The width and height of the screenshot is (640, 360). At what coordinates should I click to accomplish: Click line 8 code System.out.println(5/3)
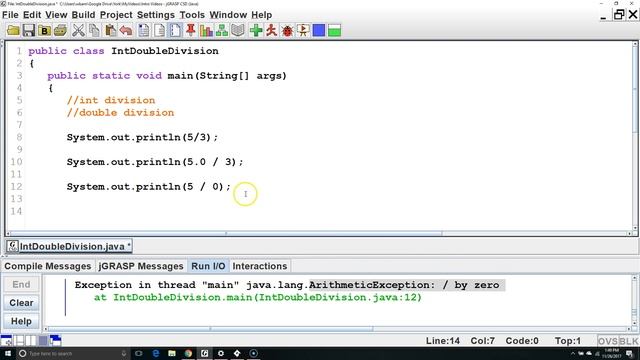[142, 137]
